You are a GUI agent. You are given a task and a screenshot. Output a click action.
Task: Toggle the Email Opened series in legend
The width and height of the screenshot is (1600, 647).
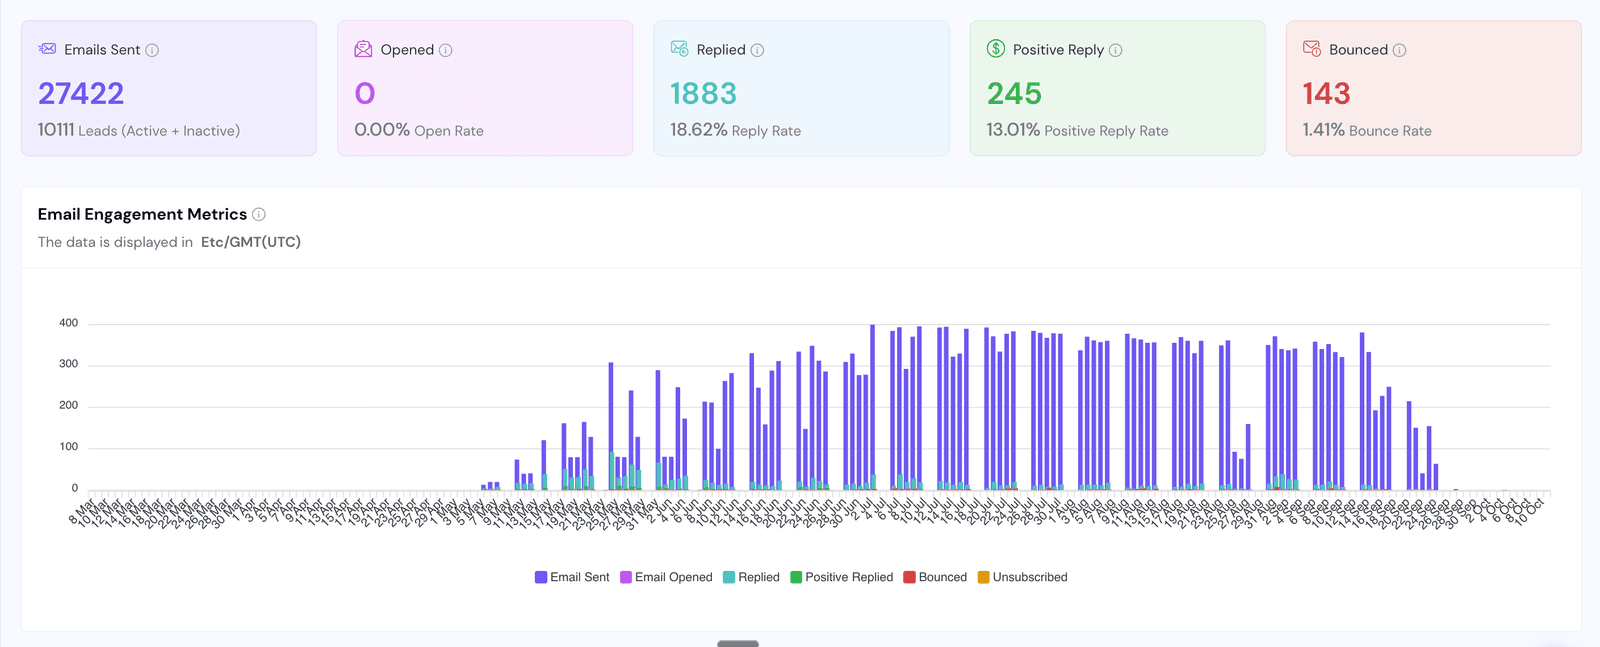(666, 577)
